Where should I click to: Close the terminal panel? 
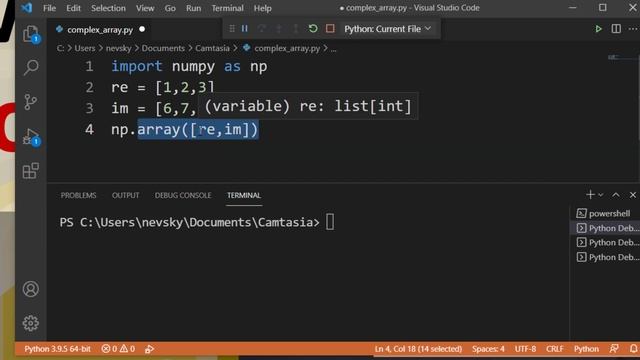[x=633, y=195]
